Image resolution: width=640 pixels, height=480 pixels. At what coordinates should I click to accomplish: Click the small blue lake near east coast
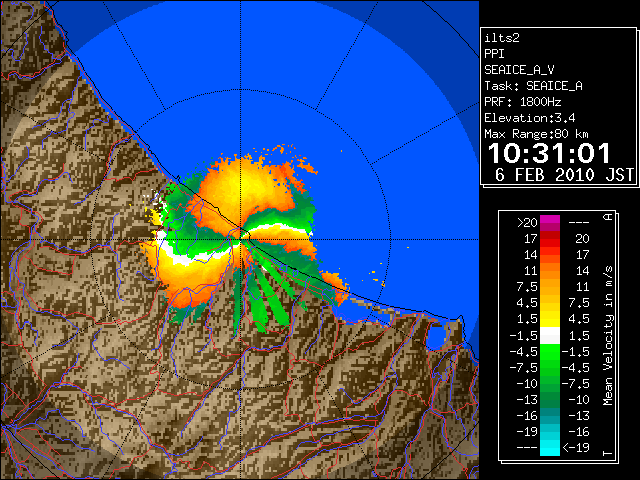437,338
